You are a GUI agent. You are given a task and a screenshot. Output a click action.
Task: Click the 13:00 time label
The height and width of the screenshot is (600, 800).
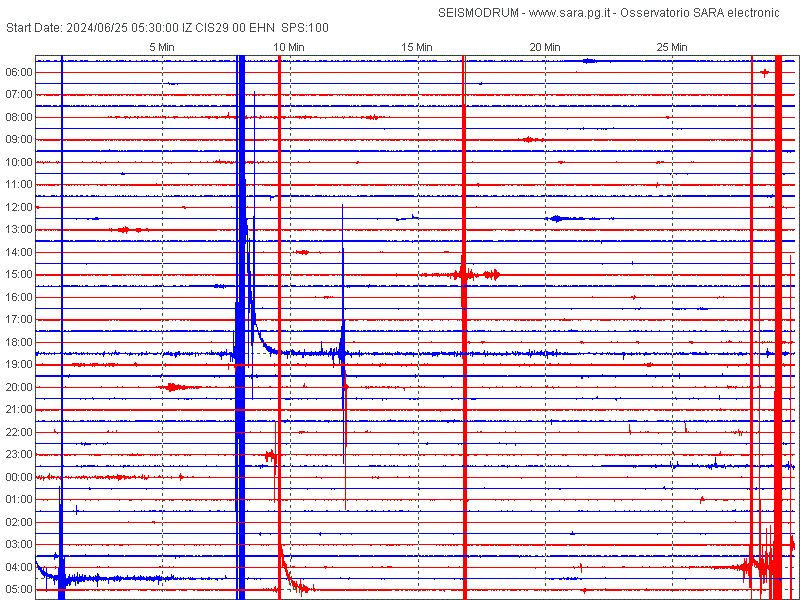coord(19,230)
